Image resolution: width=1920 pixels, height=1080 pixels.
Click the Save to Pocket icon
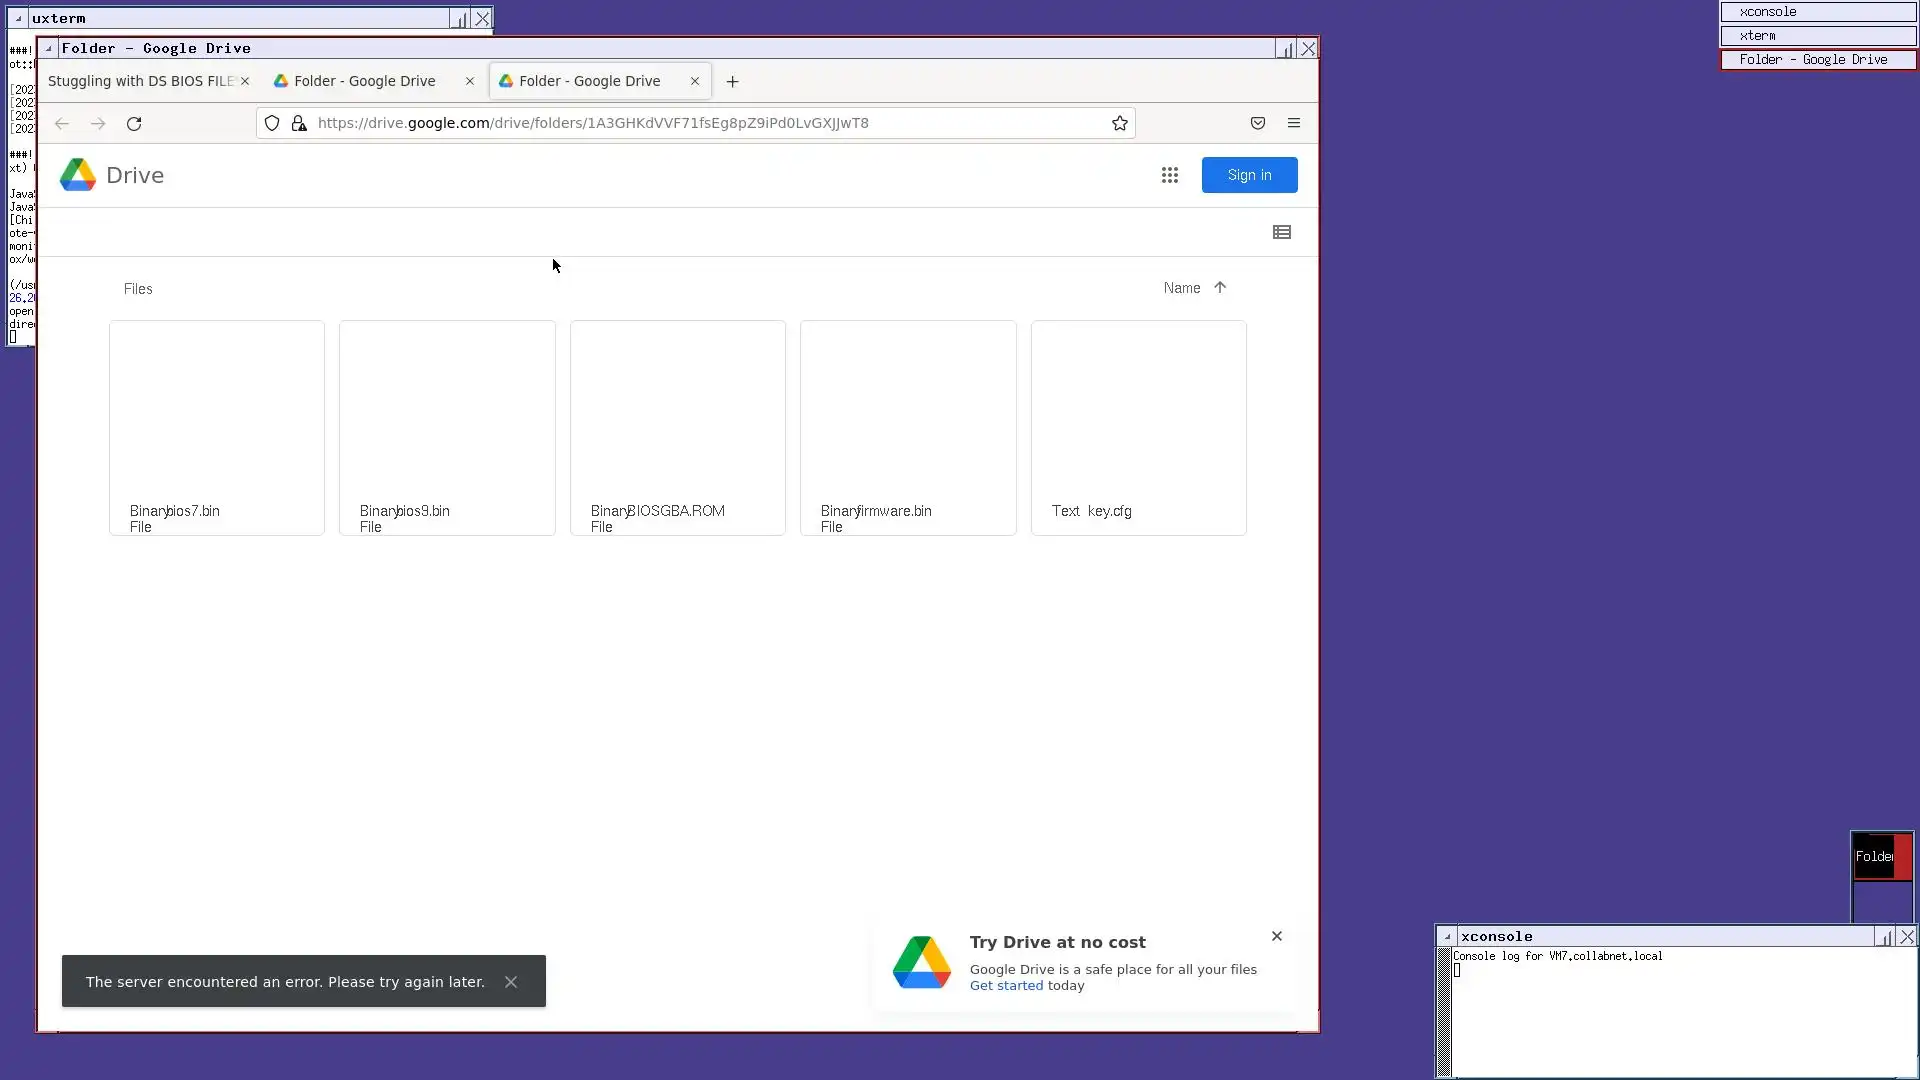[x=1257, y=123]
